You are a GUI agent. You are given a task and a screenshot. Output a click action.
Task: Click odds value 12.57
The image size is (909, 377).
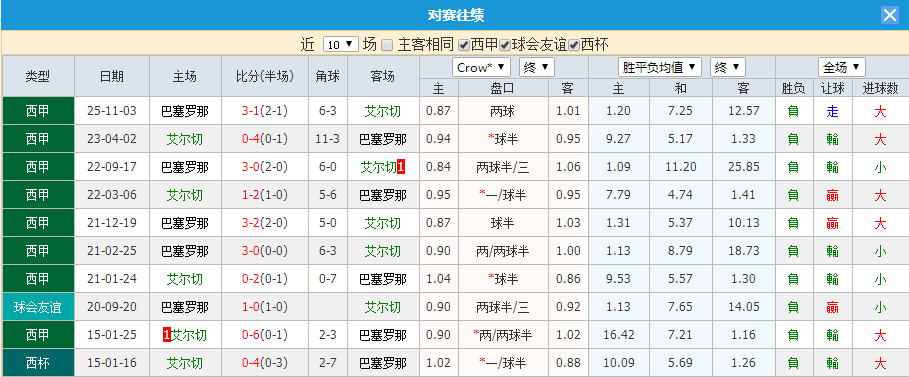(x=744, y=111)
